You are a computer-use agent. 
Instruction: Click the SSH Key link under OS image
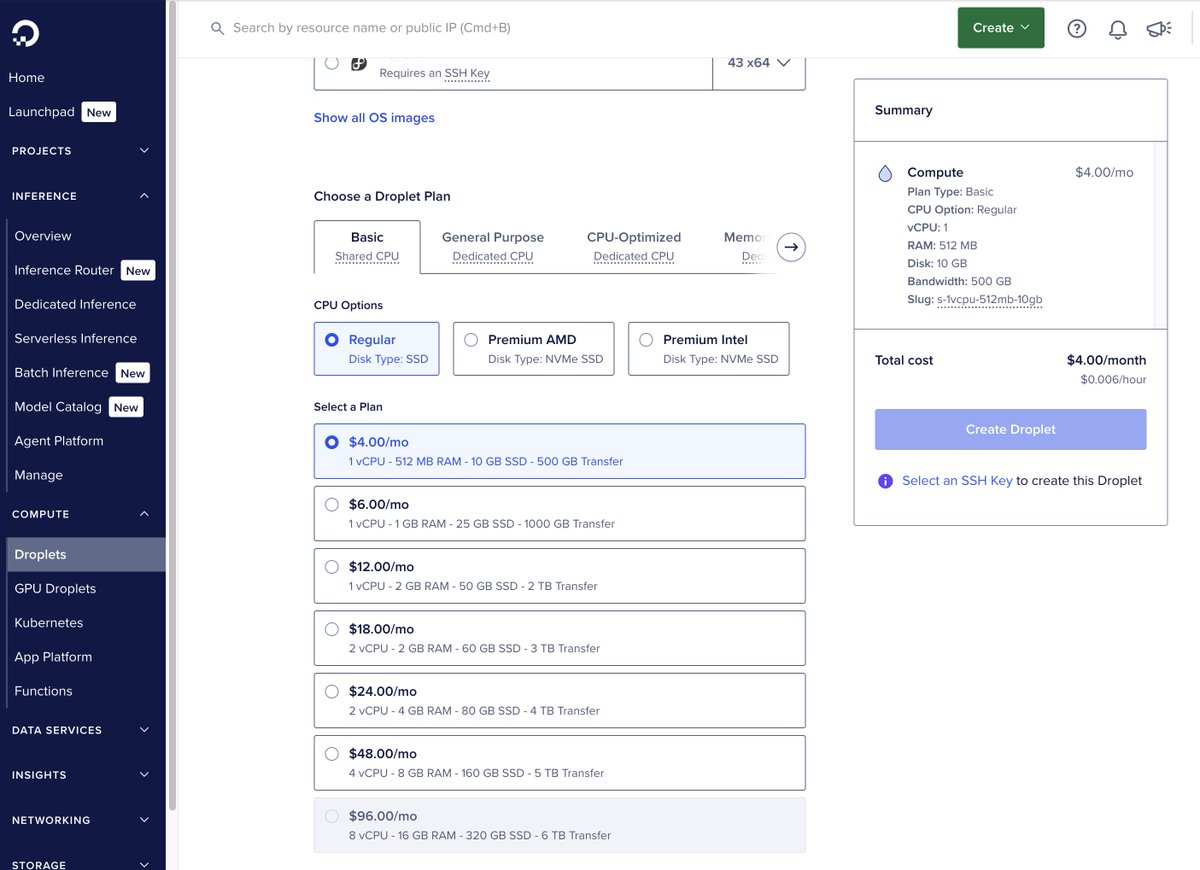tap(467, 74)
